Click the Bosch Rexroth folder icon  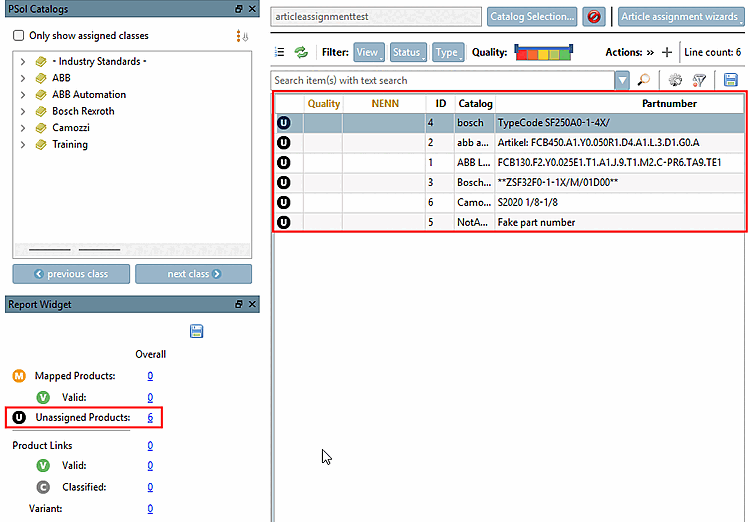[x=41, y=111]
